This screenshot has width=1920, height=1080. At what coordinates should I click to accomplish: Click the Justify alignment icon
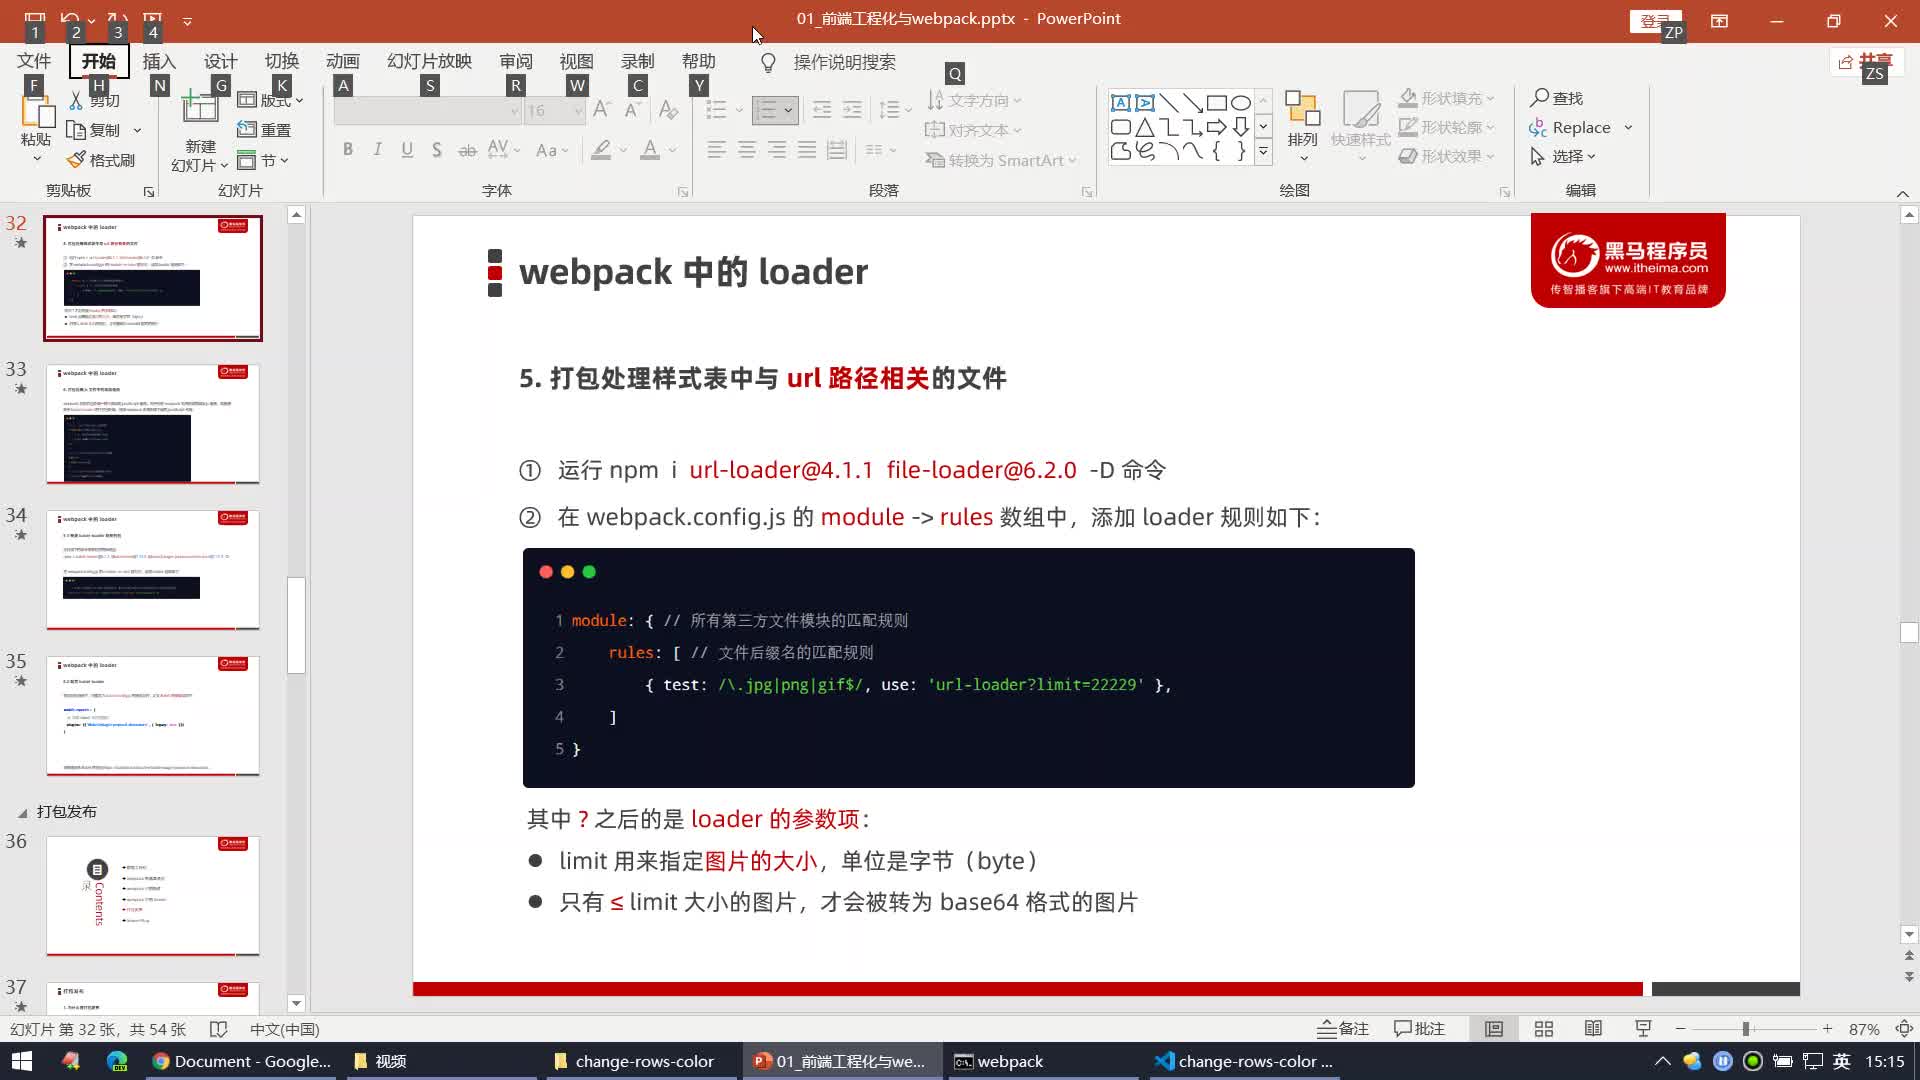807,150
